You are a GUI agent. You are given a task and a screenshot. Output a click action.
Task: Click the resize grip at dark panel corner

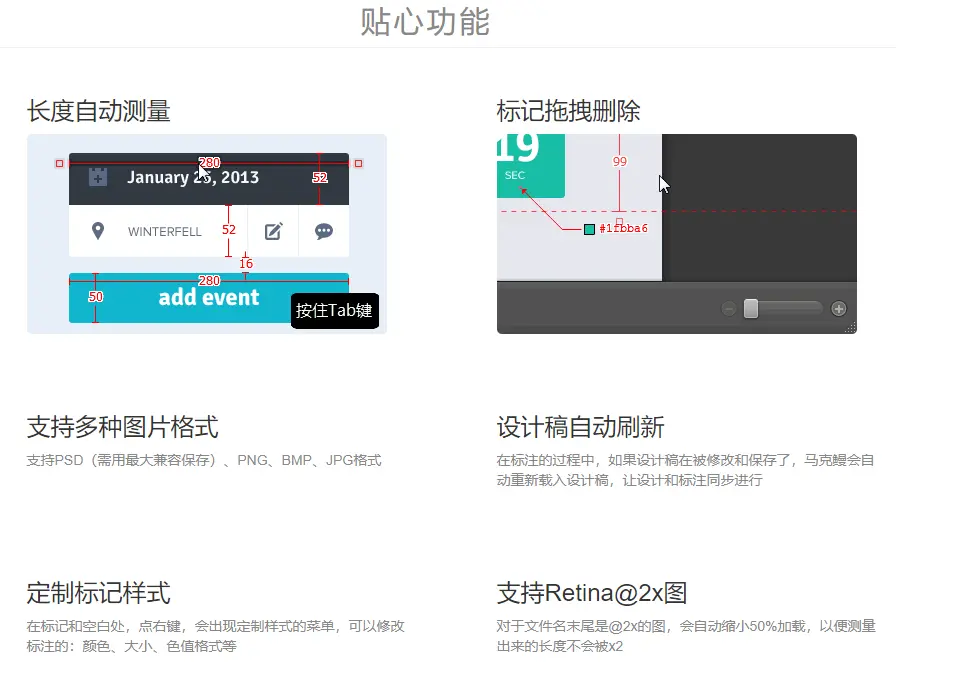point(850,327)
